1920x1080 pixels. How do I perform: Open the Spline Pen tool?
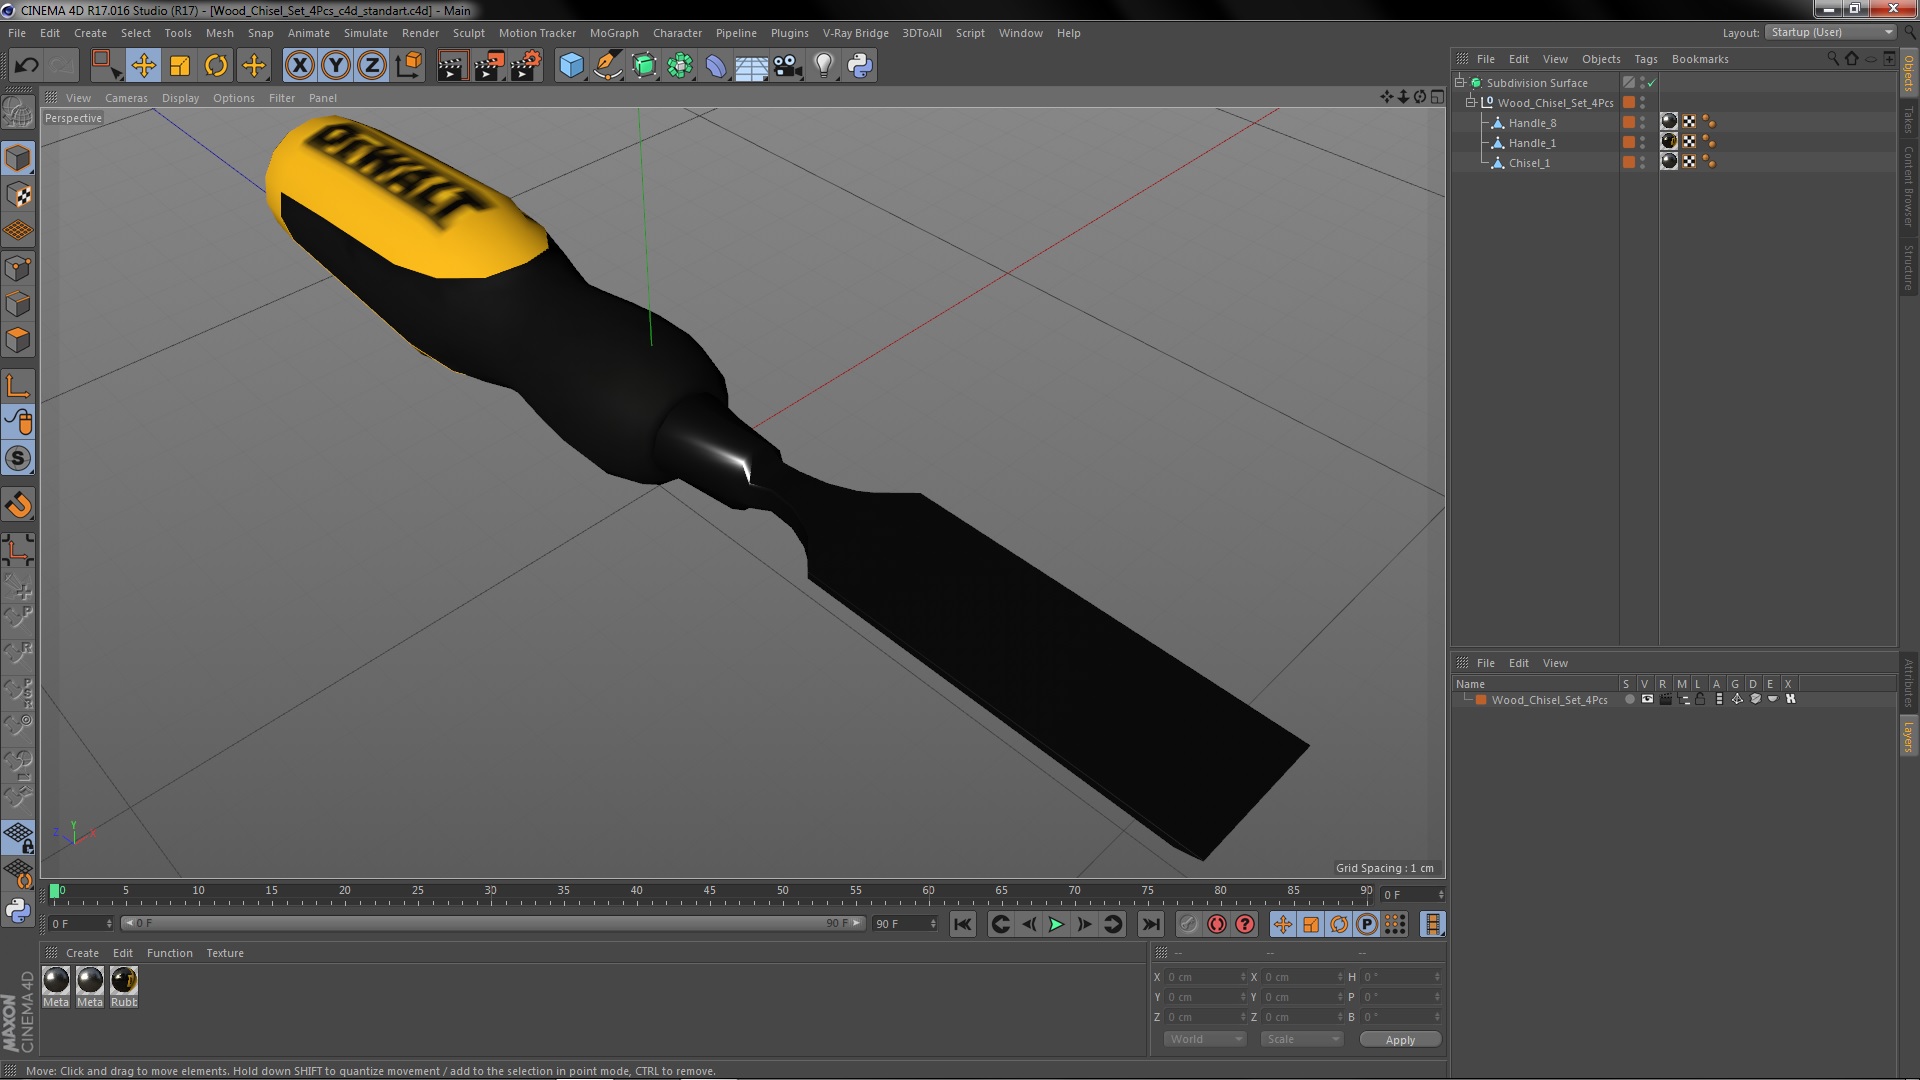[607, 66]
